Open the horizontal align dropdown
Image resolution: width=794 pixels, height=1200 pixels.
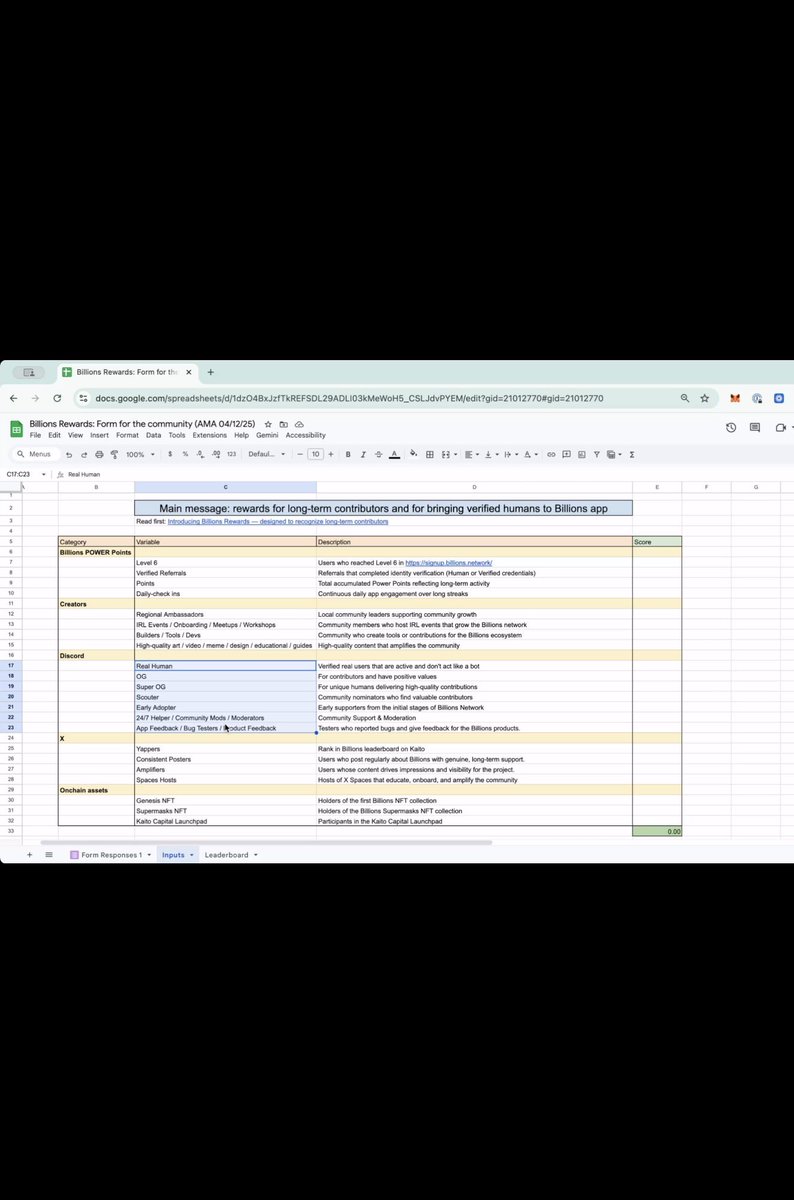tap(471, 454)
